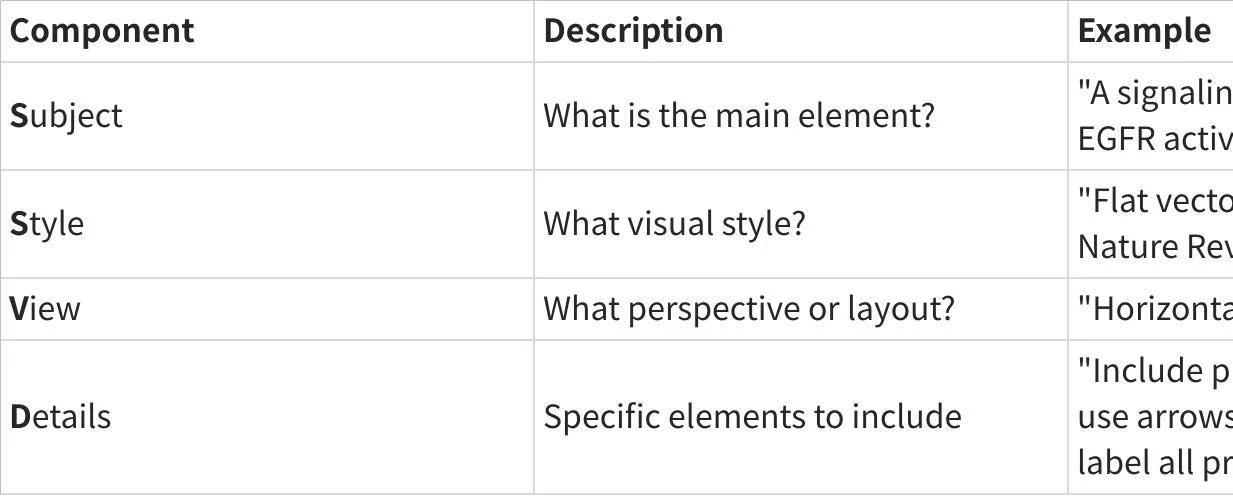Select the View component cell
Viewport: 1233px width, 496px height.
[45, 309]
